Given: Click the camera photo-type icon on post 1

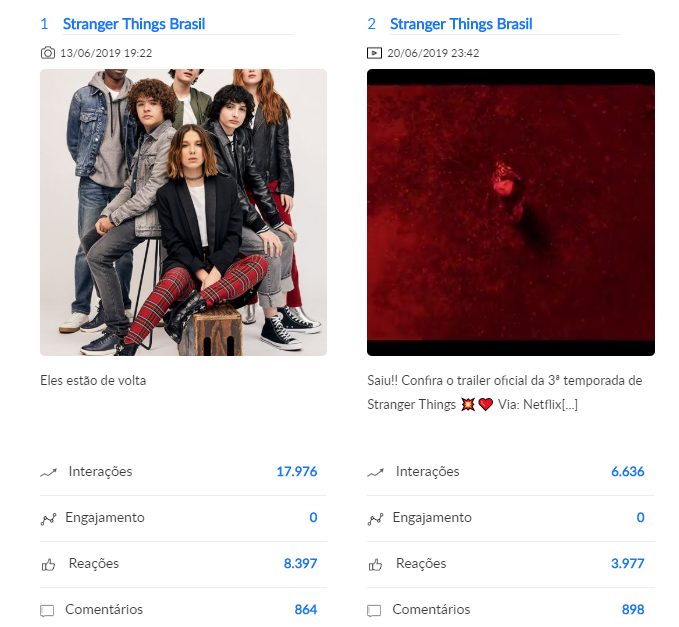Looking at the screenshot, I should (x=48, y=53).
